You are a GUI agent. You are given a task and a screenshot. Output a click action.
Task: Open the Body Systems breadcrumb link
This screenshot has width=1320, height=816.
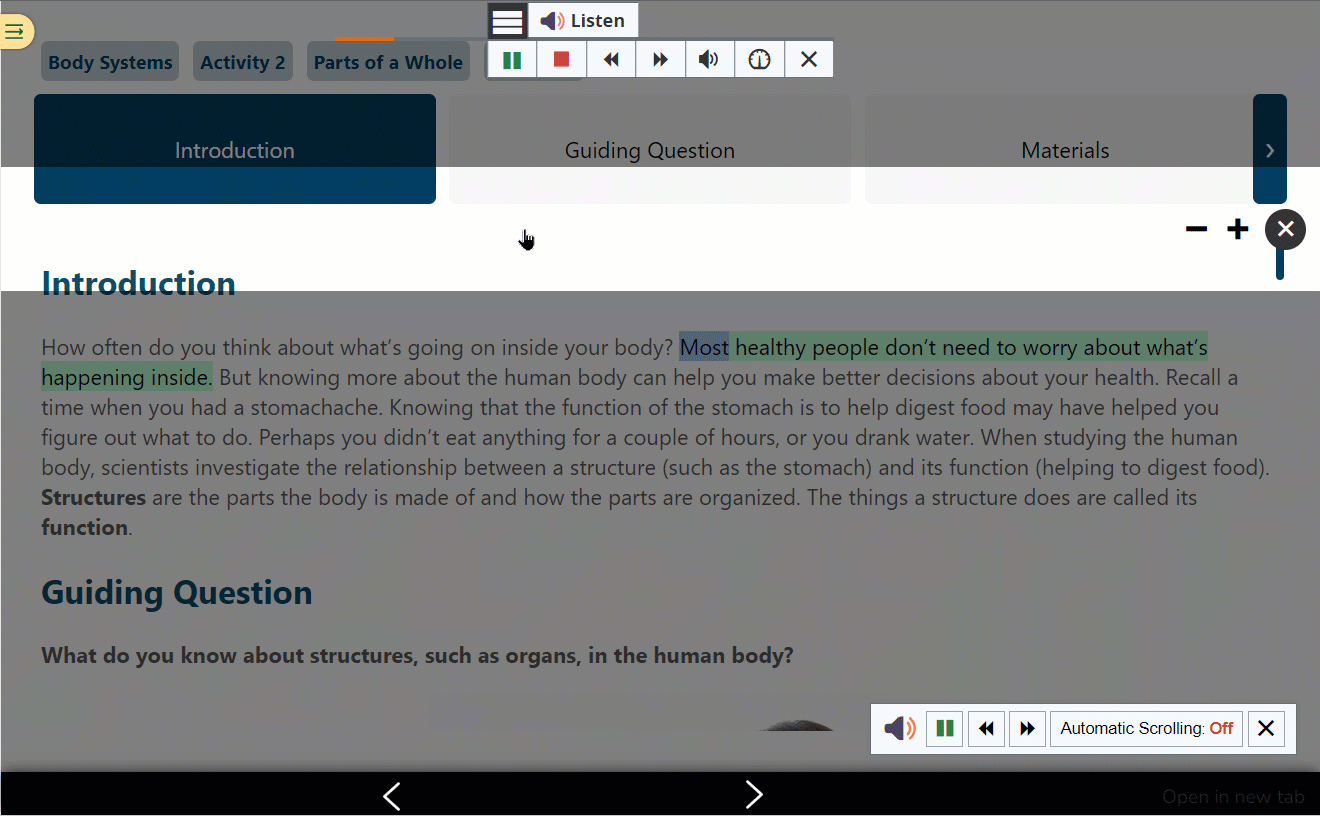(110, 62)
